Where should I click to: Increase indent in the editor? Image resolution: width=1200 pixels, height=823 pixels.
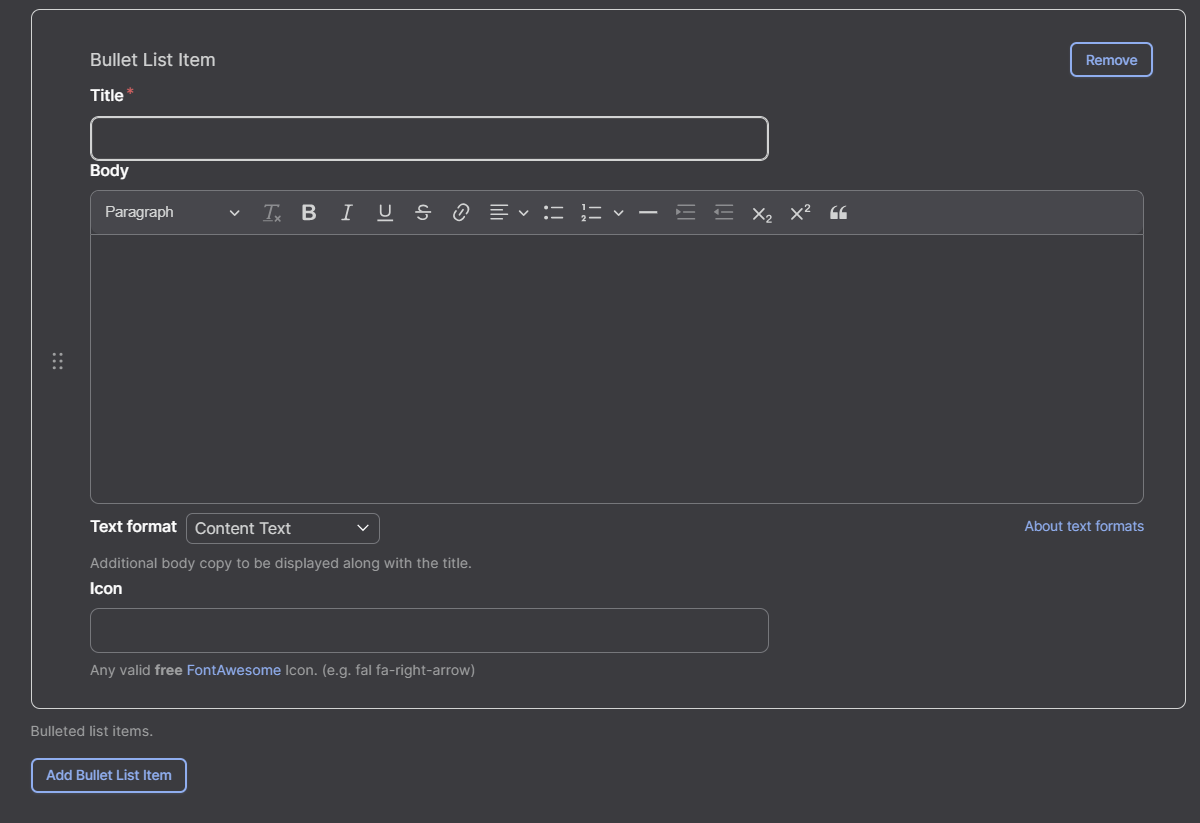(x=686, y=213)
